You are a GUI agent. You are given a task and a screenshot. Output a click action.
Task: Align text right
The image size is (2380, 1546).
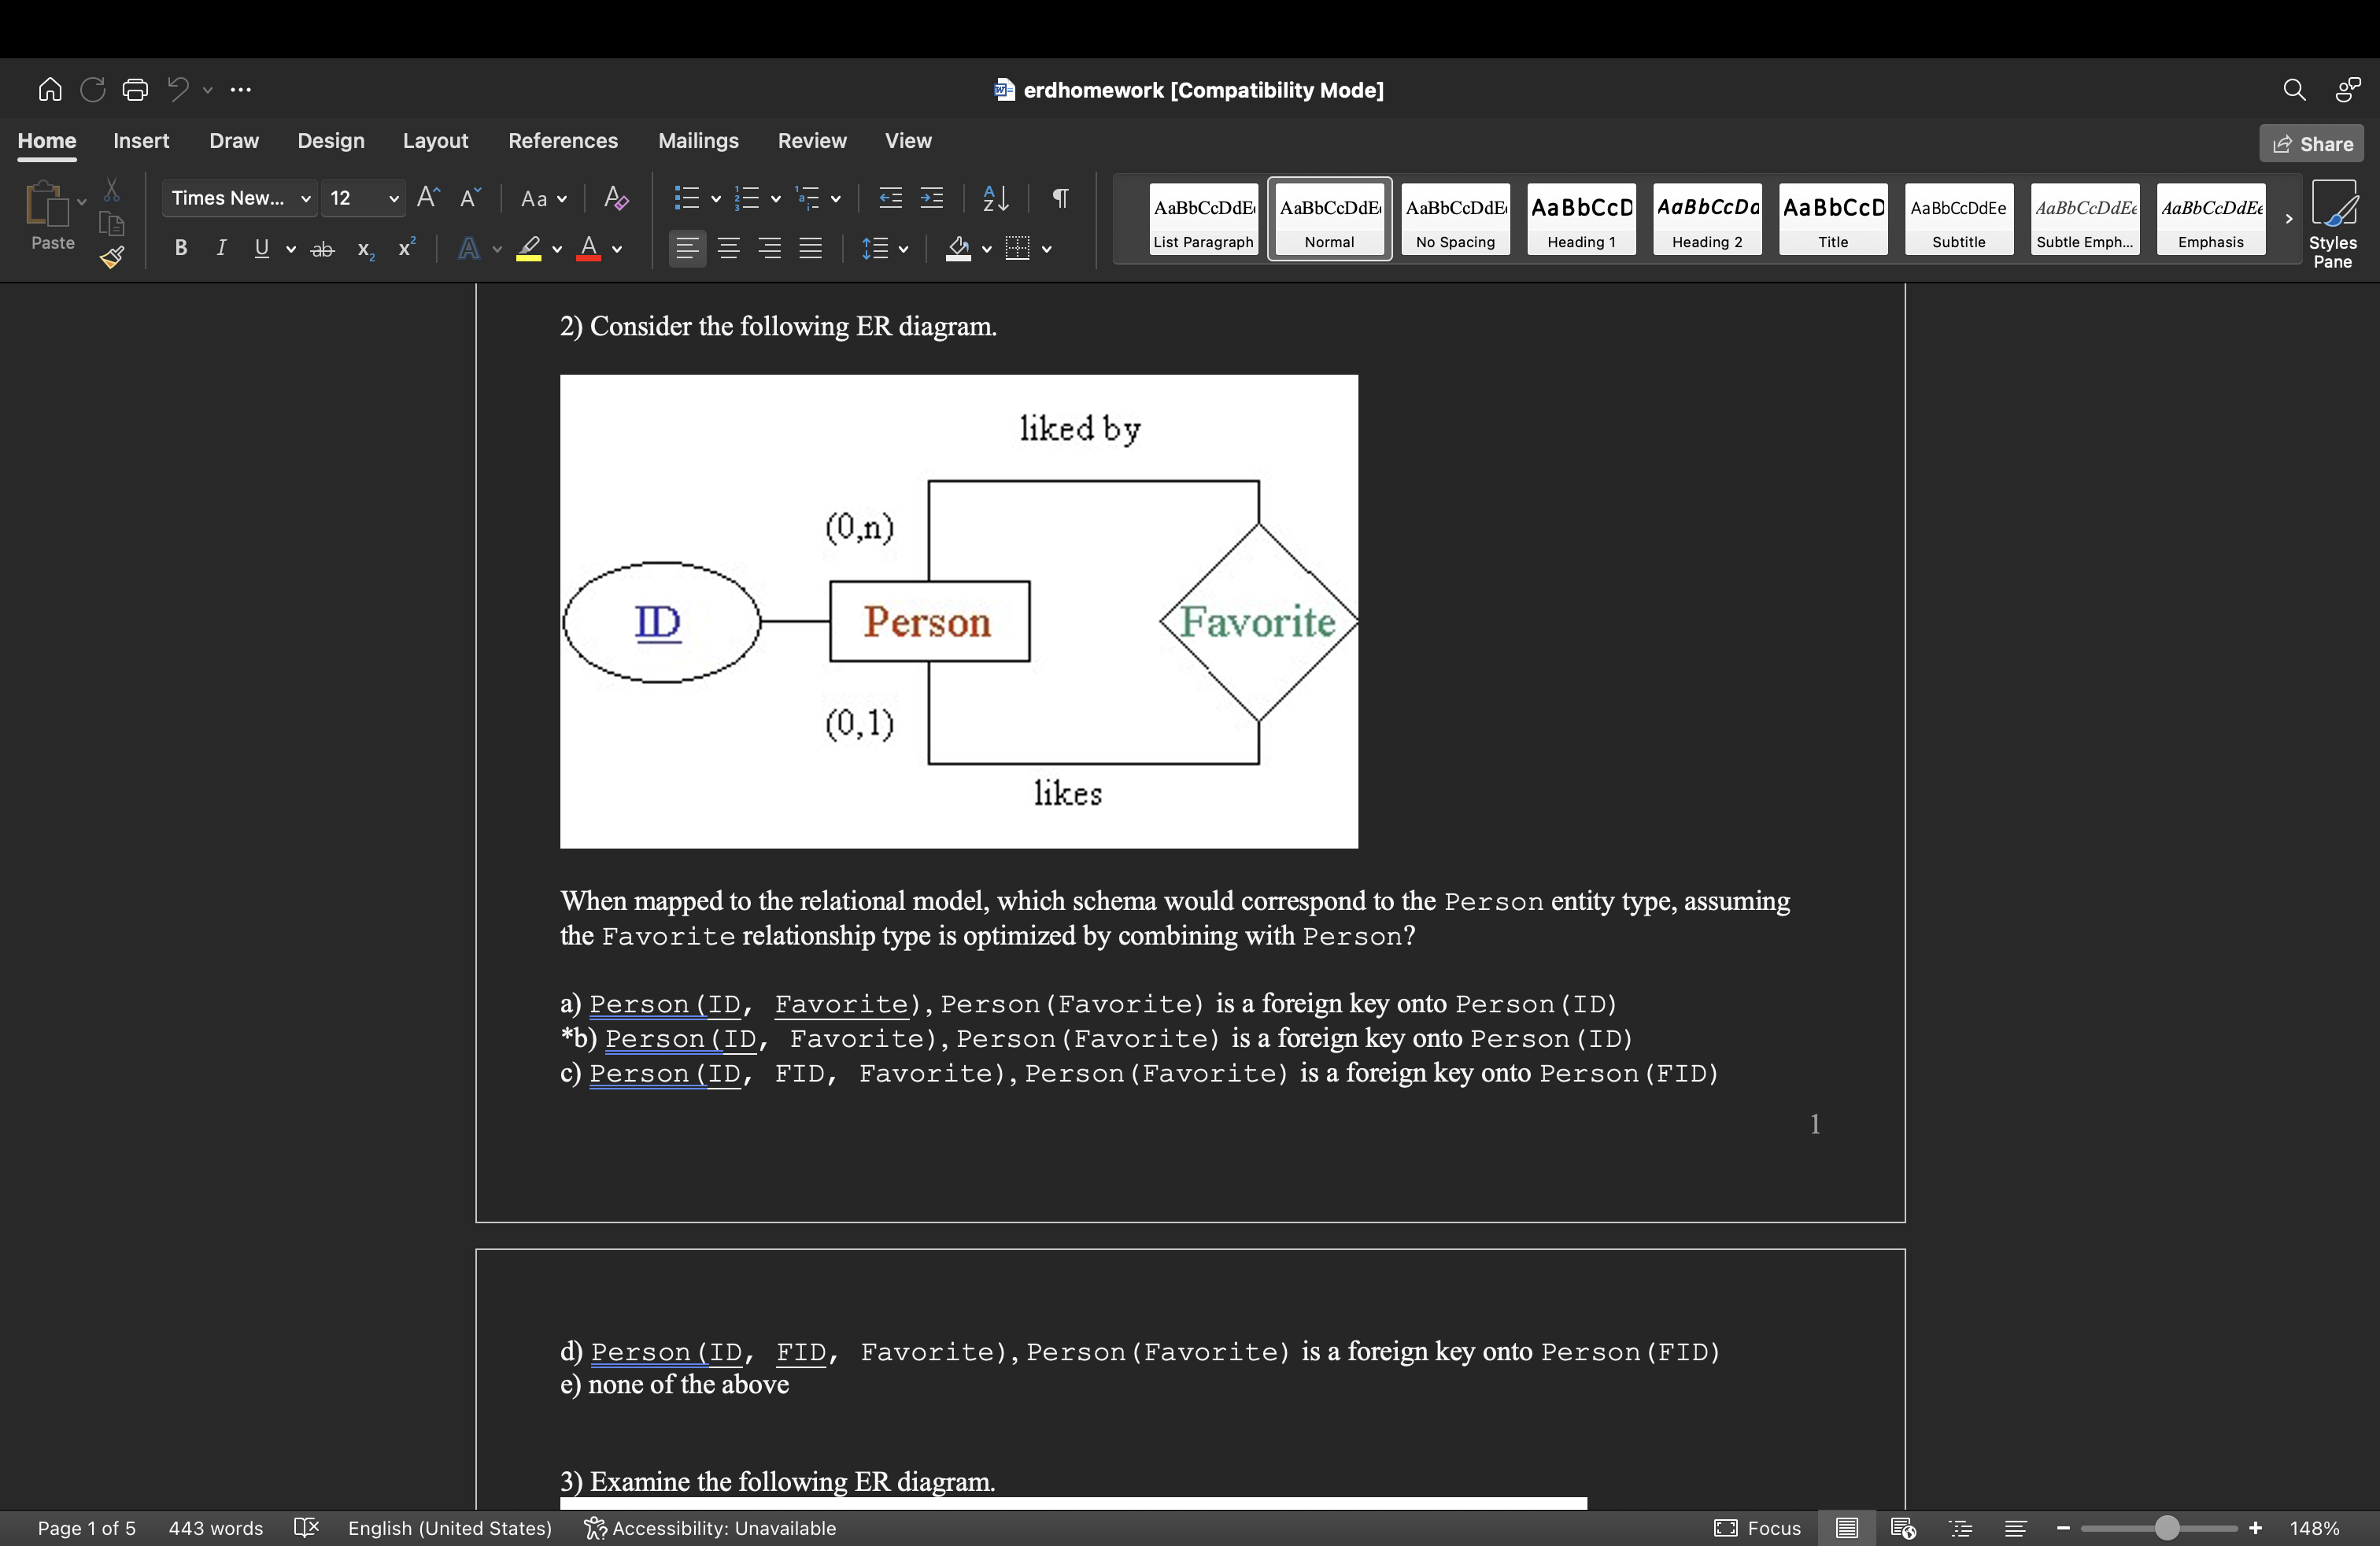coord(770,248)
